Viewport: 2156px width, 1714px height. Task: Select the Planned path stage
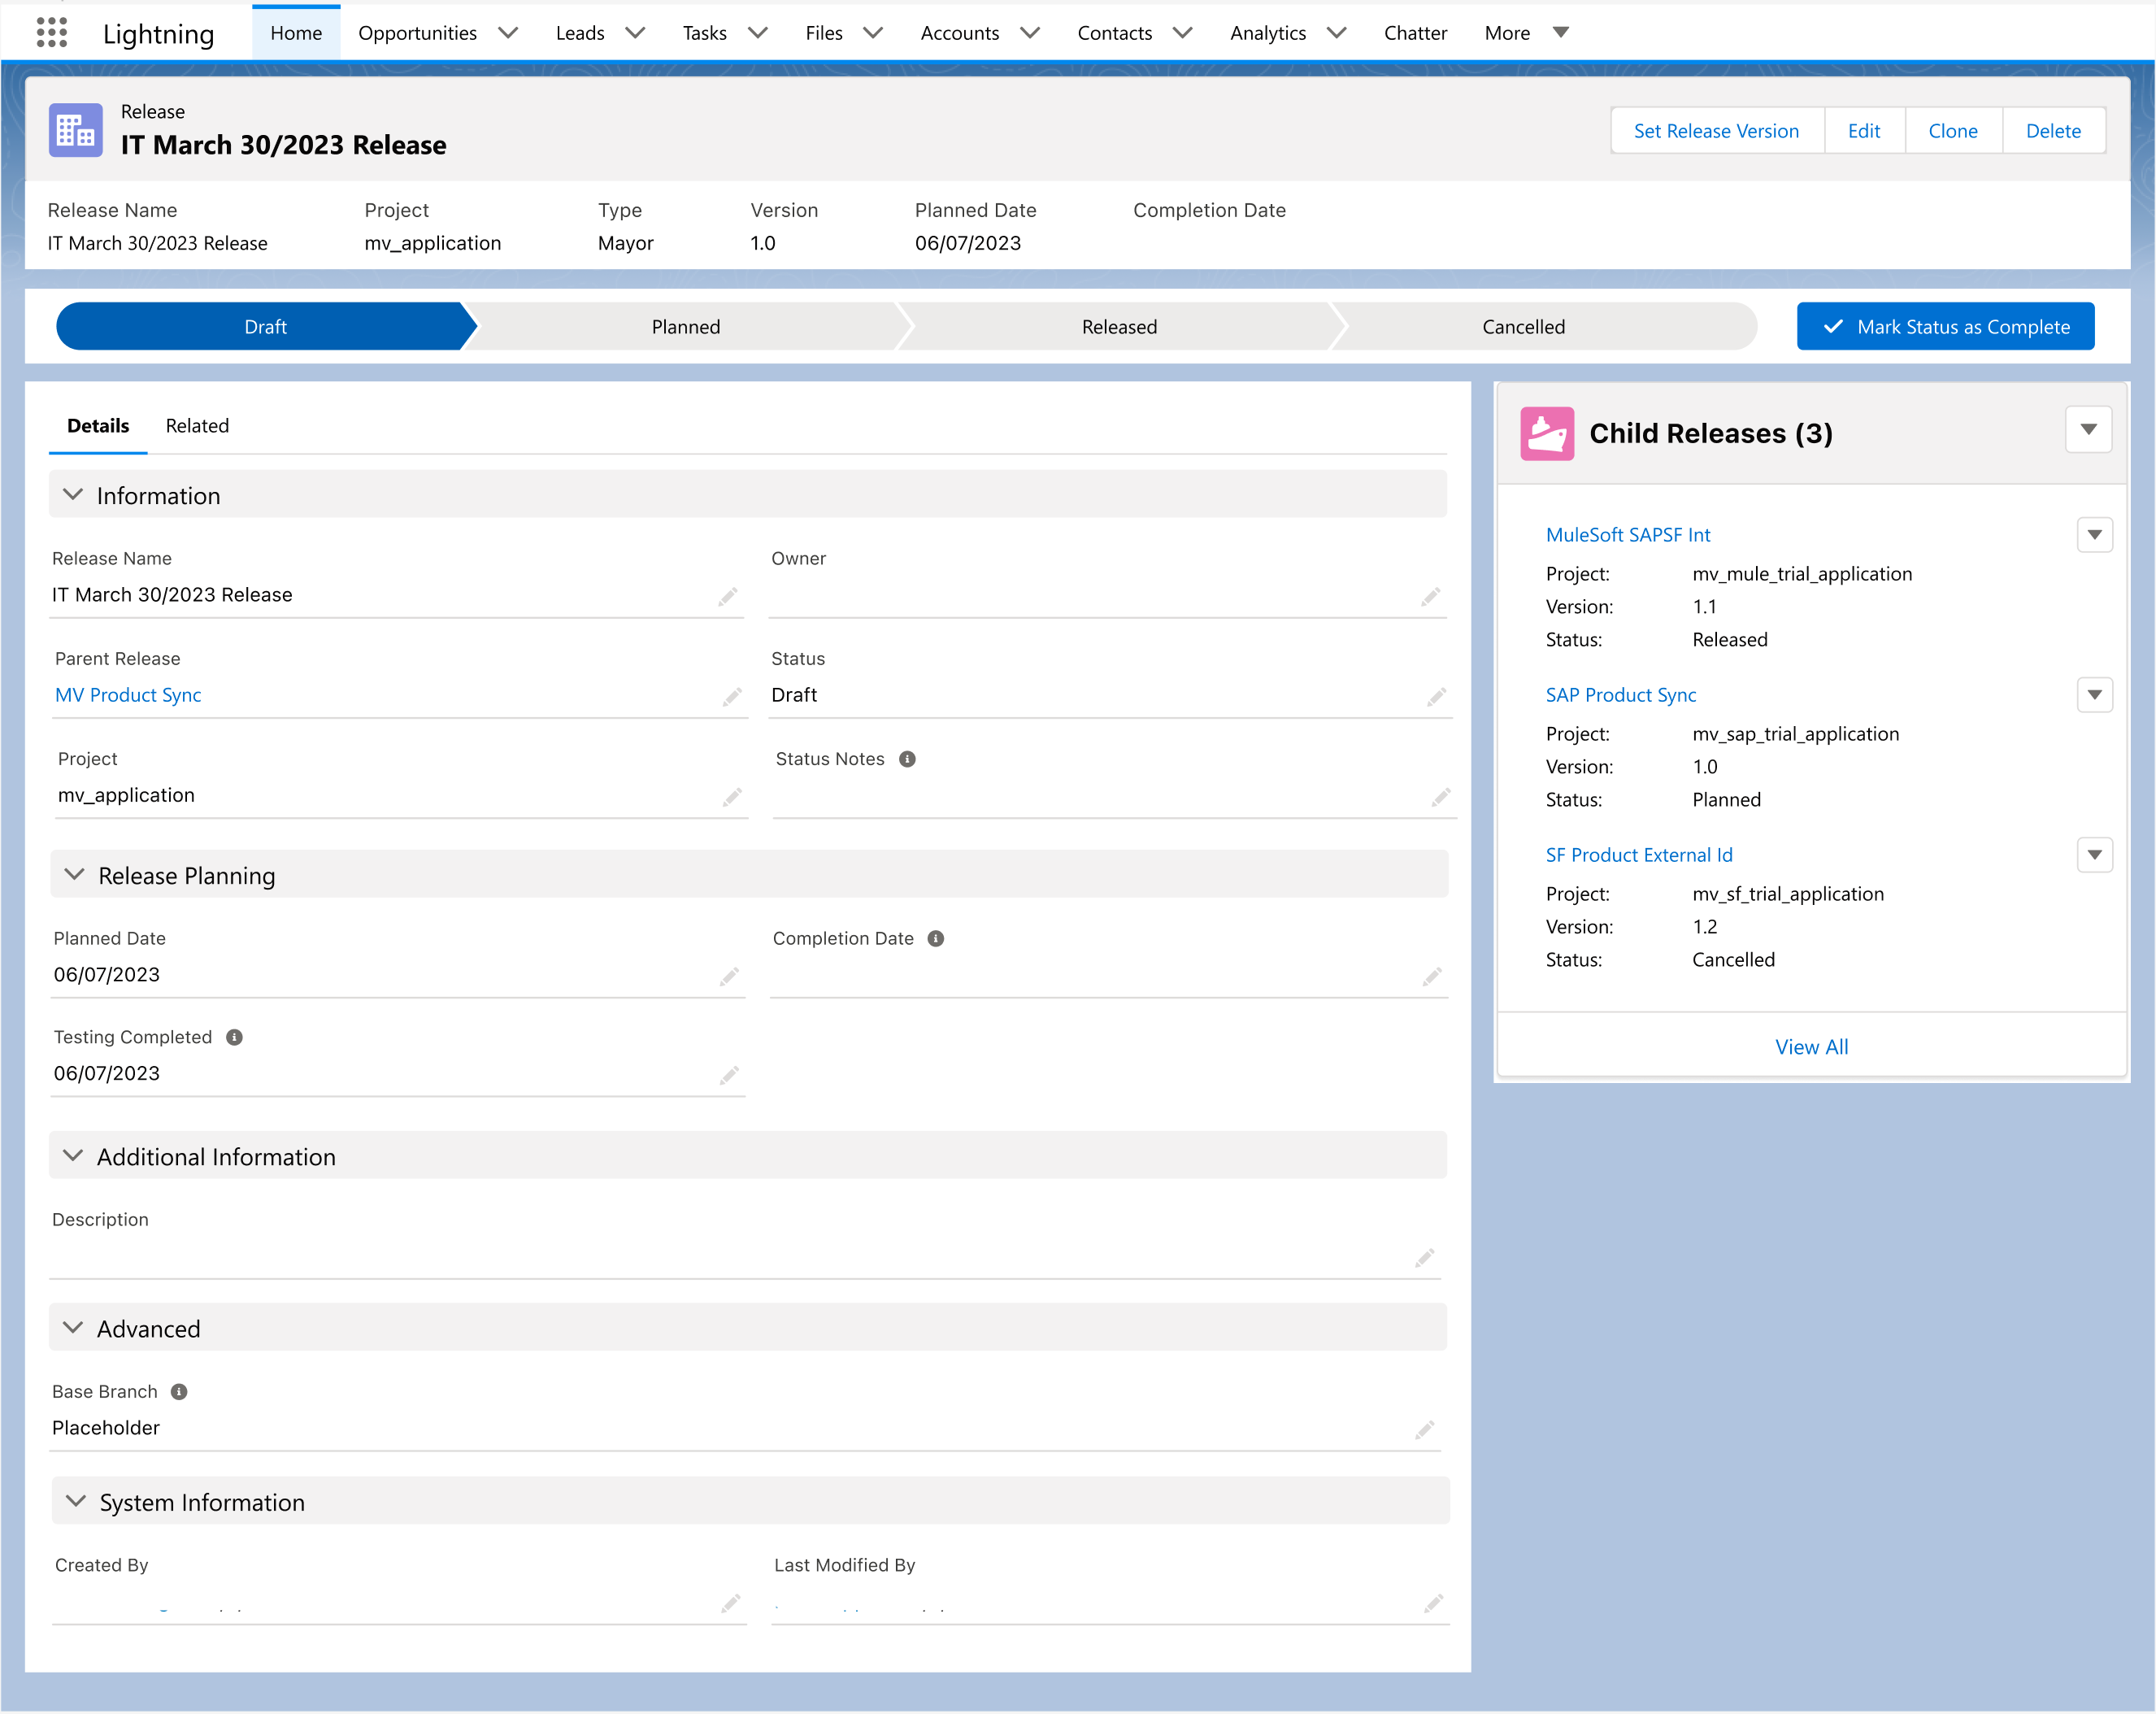point(686,327)
